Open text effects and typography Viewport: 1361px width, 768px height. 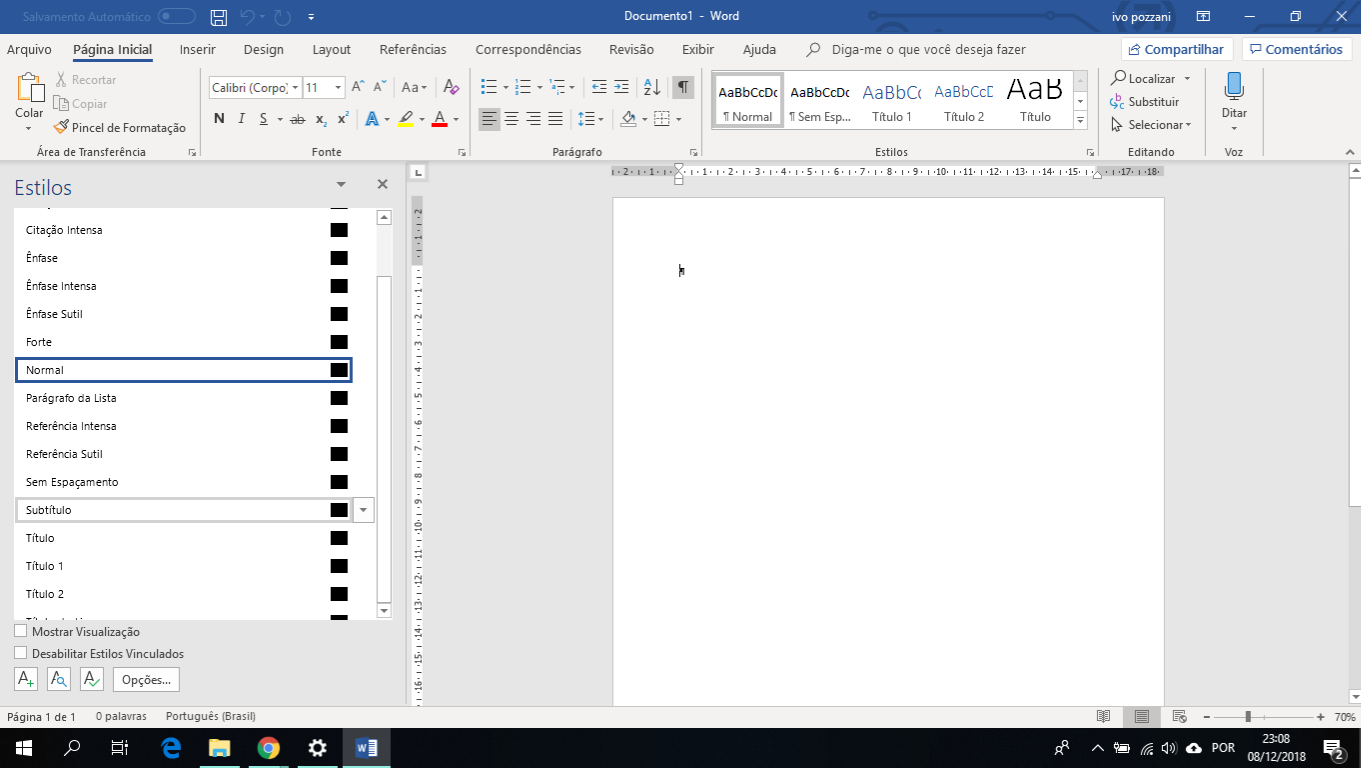(372, 119)
